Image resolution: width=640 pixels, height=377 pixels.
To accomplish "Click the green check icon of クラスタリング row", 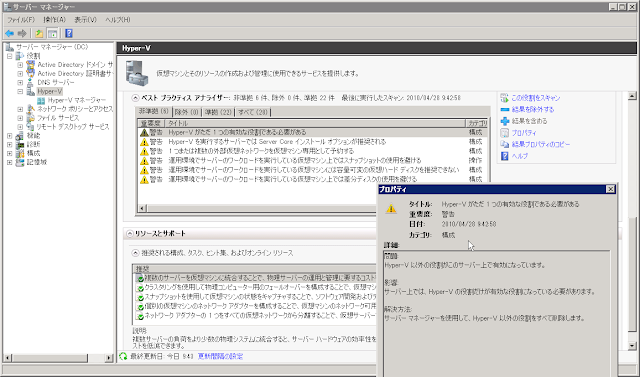I will (140, 288).
